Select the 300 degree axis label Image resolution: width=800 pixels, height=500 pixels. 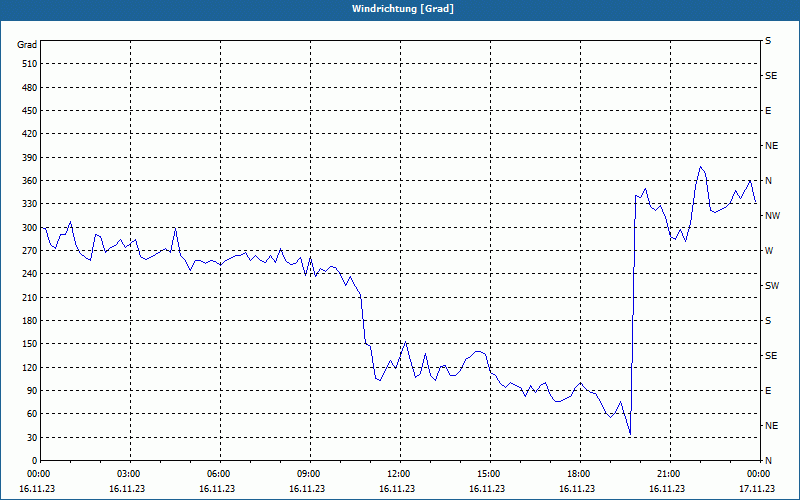tap(30, 228)
